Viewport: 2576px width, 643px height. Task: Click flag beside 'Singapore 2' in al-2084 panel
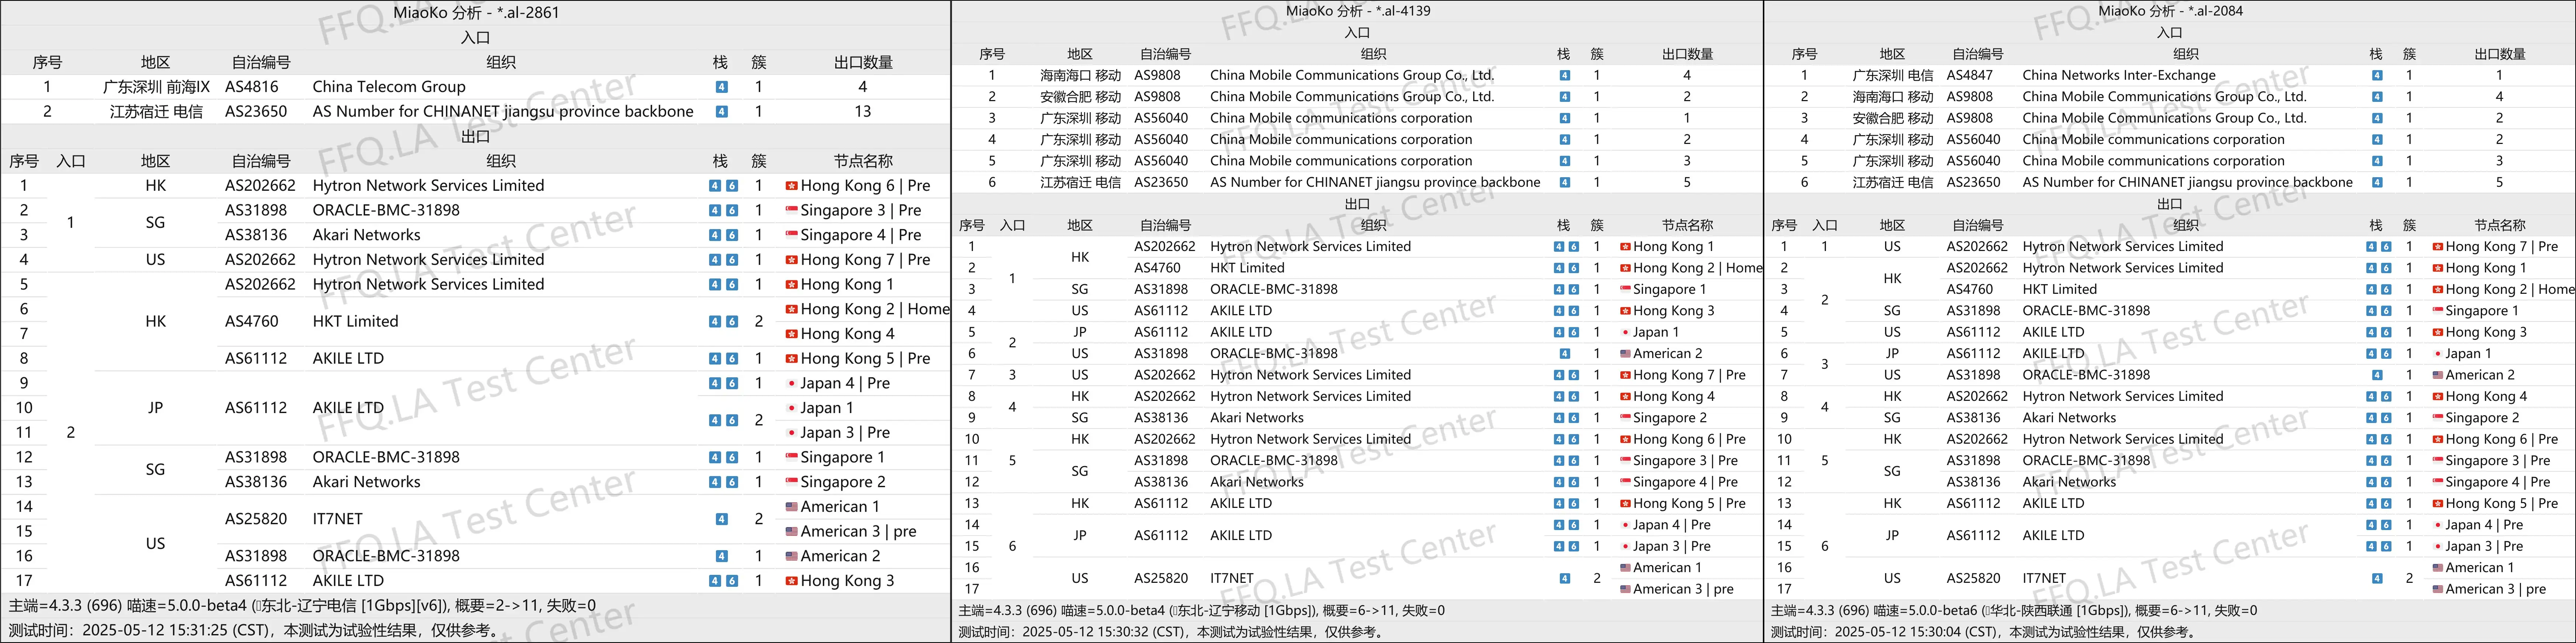[x=2438, y=418]
